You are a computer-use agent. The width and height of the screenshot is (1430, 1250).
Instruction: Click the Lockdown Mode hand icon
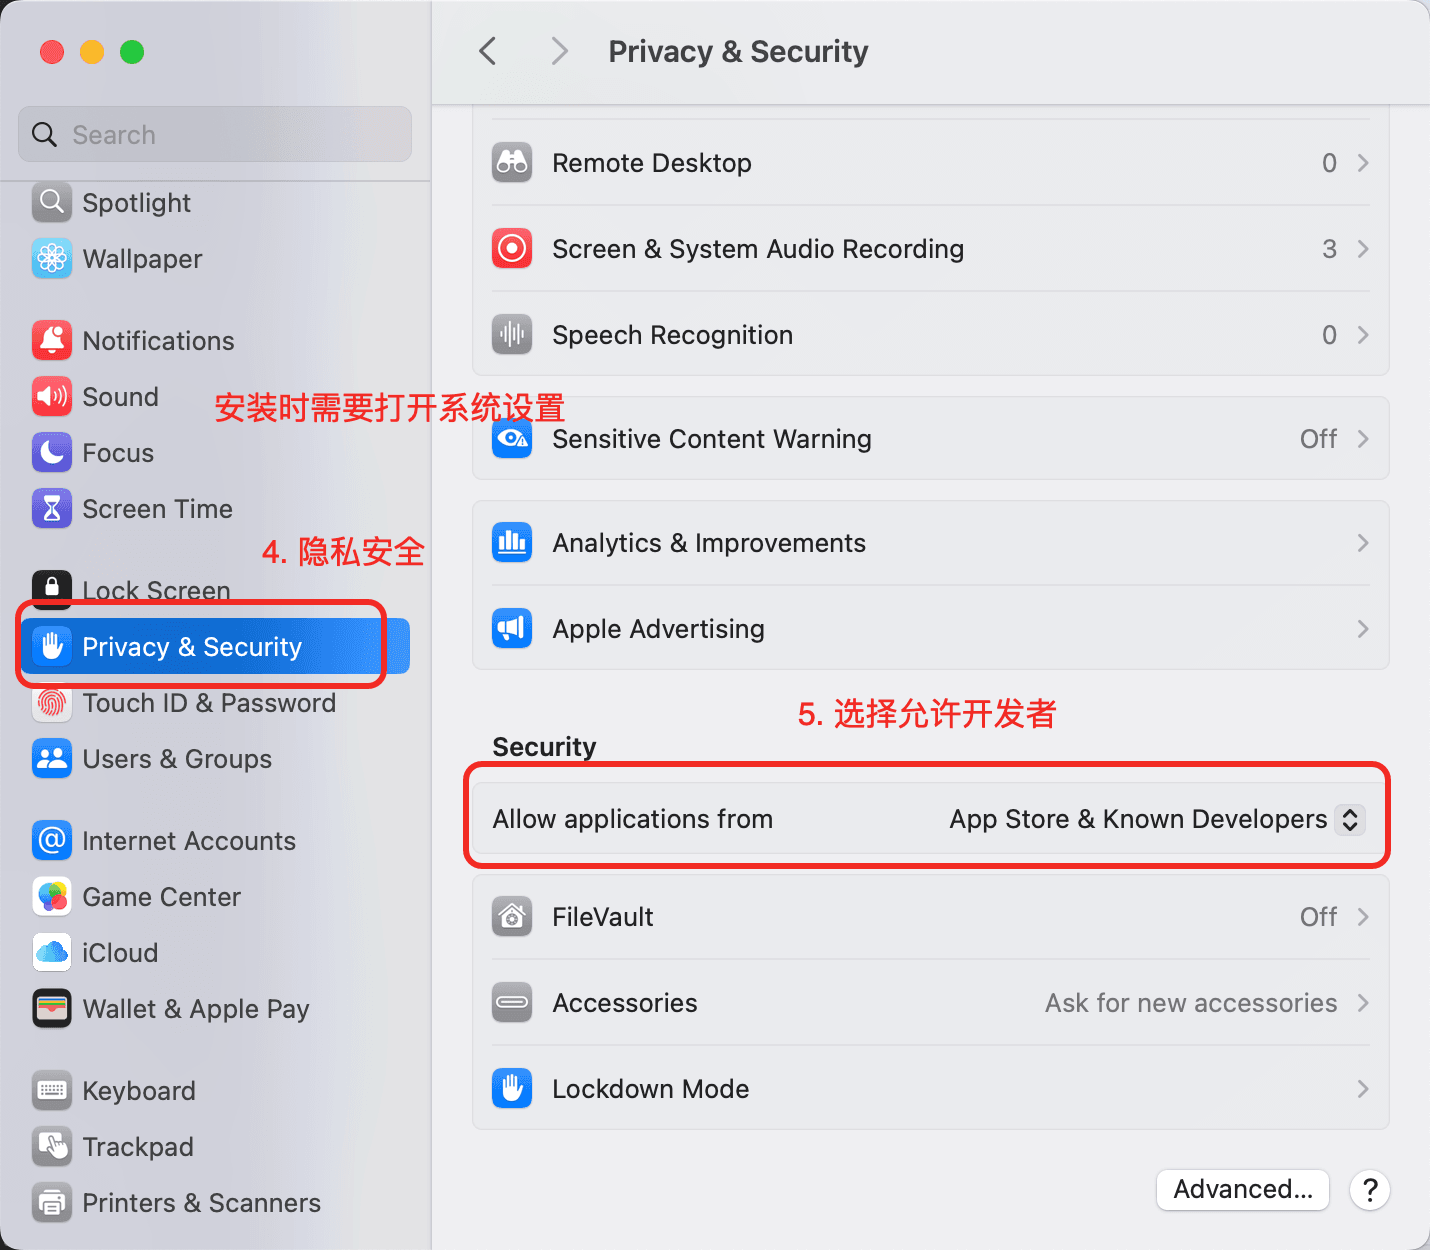(x=511, y=1088)
